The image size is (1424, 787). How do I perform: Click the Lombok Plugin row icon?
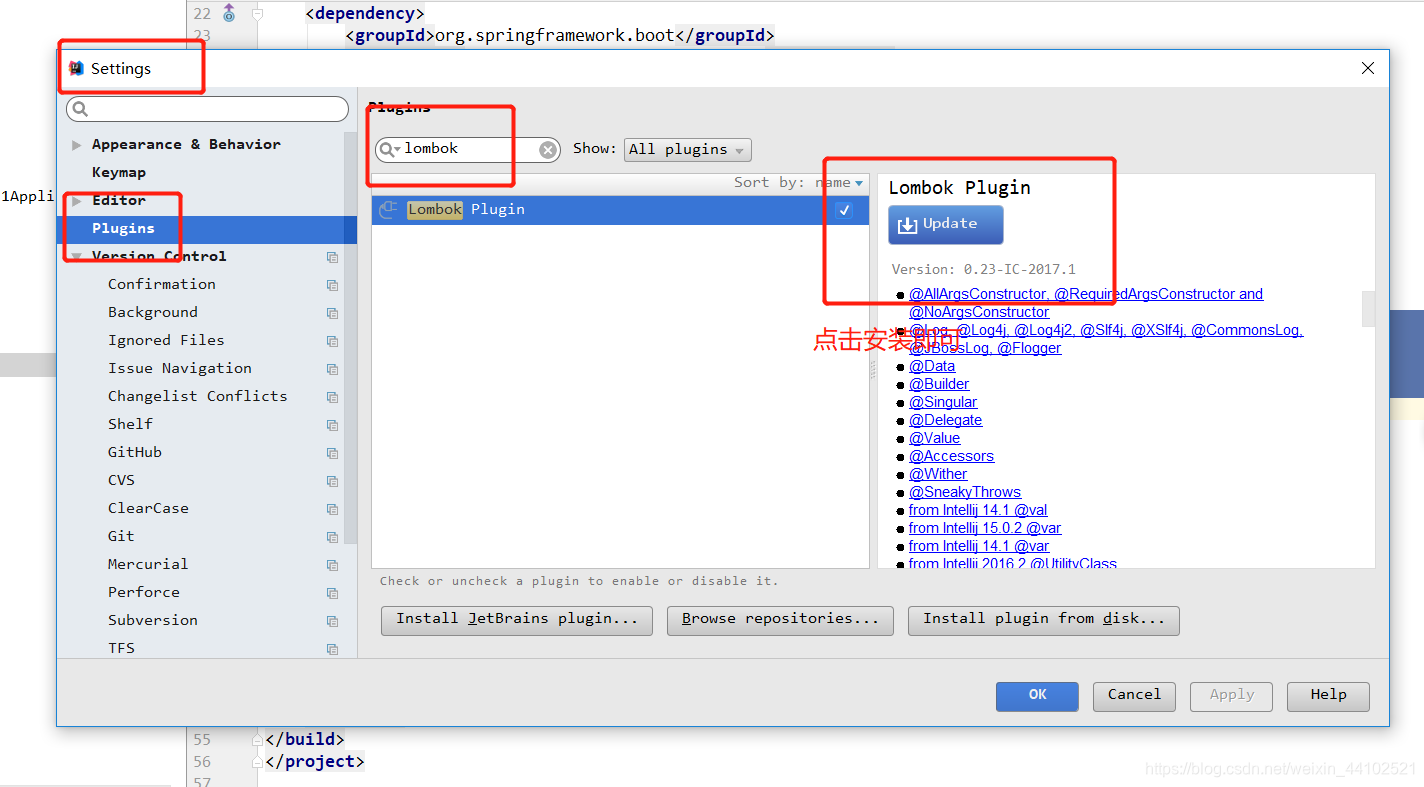[389, 210]
